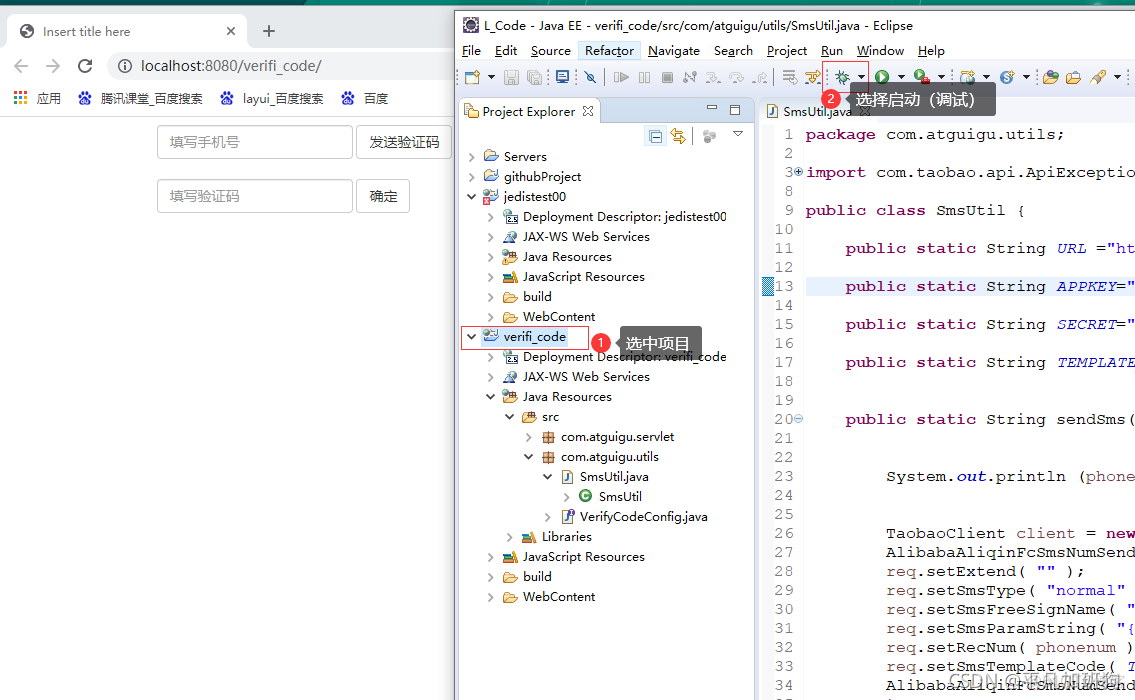Select the Project Explorer tab

pos(529,111)
